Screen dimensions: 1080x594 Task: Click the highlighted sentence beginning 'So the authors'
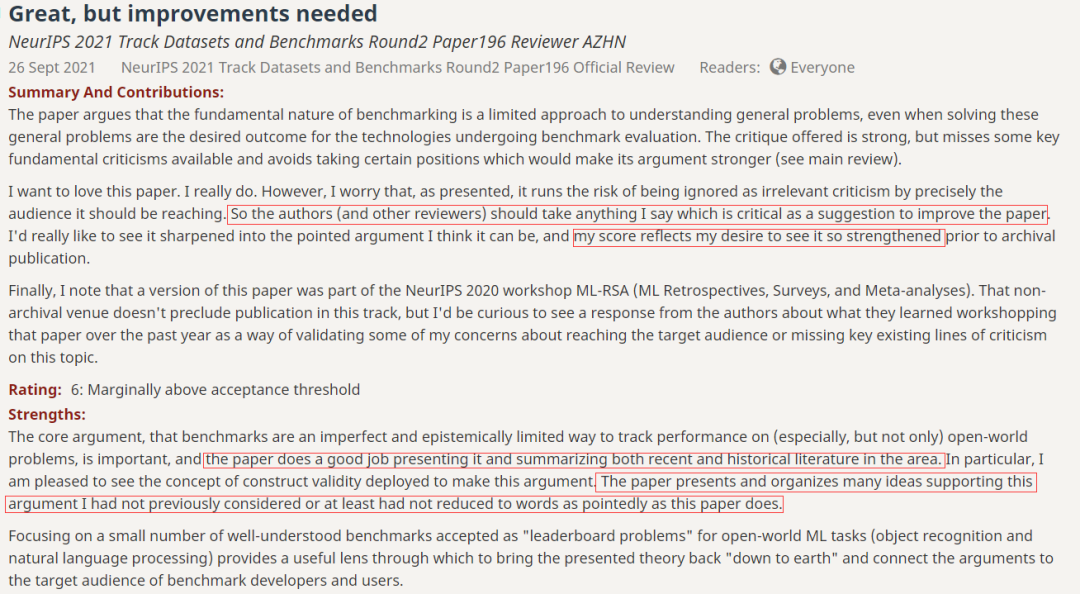(x=638, y=214)
